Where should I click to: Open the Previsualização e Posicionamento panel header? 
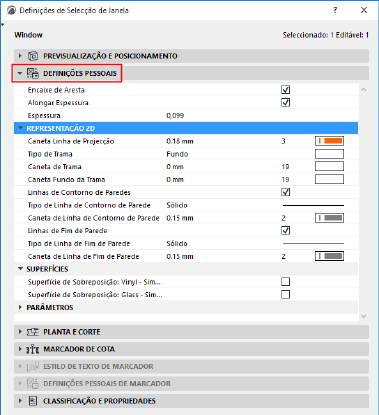191,56
